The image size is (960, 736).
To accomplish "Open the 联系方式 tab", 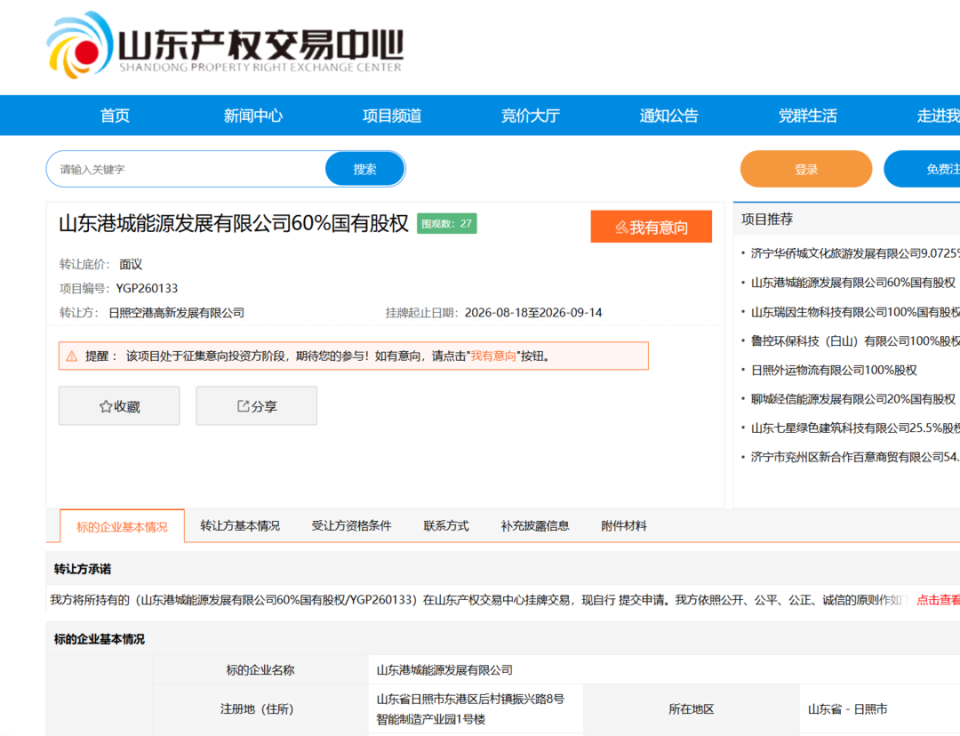I will point(446,526).
